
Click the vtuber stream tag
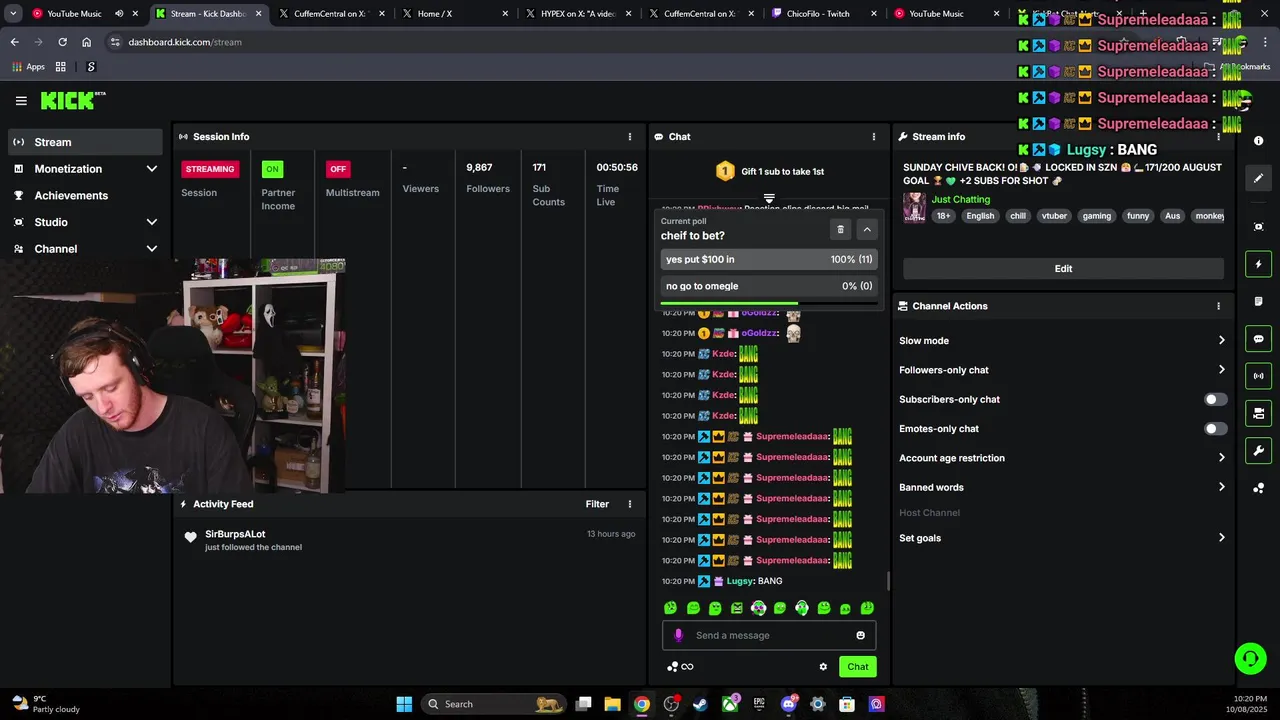1054,216
